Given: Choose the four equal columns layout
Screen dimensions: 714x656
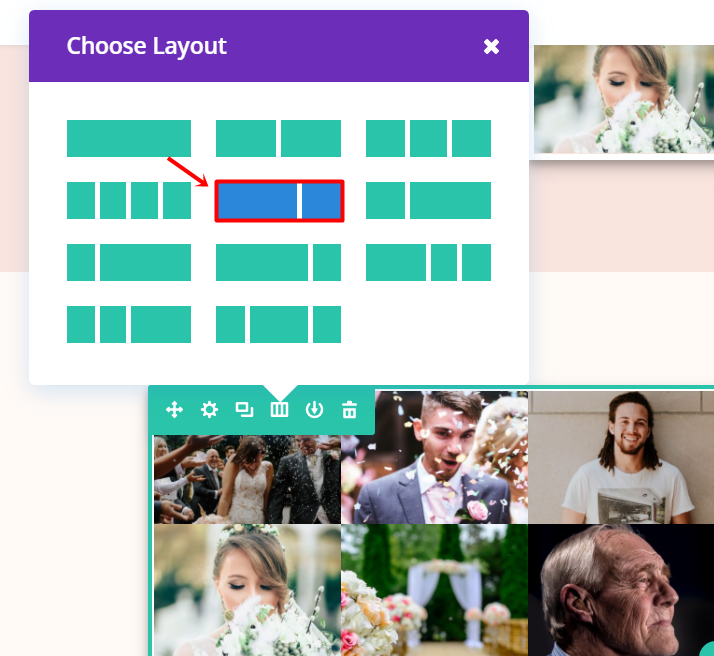Looking at the screenshot, I should pyautogui.click(x=129, y=200).
